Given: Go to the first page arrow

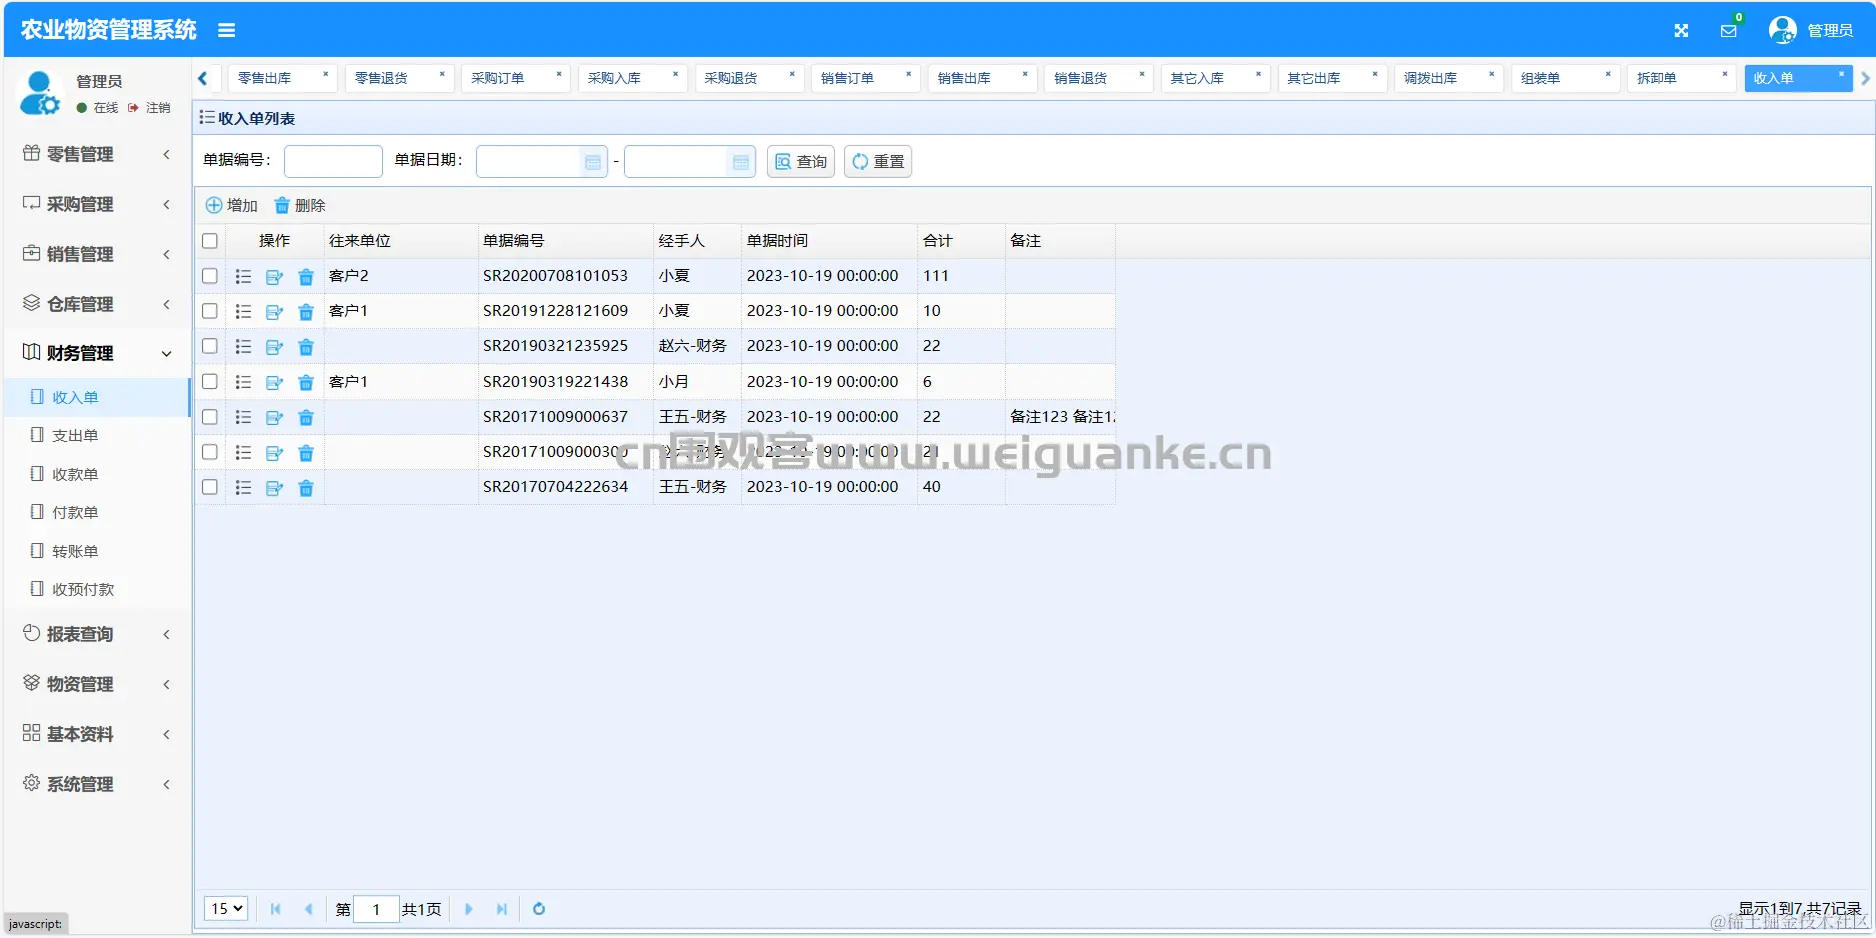Looking at the screenshot, I should 275,909.
